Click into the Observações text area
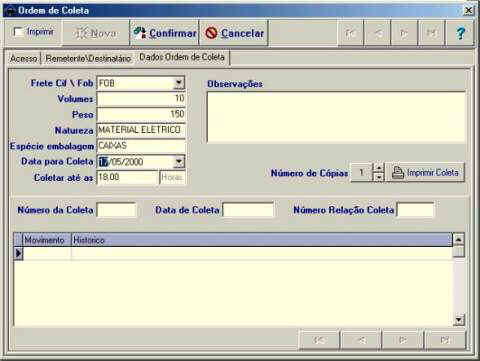The height and width of the screenshot is (361, 480). click(x=336, y=117)
